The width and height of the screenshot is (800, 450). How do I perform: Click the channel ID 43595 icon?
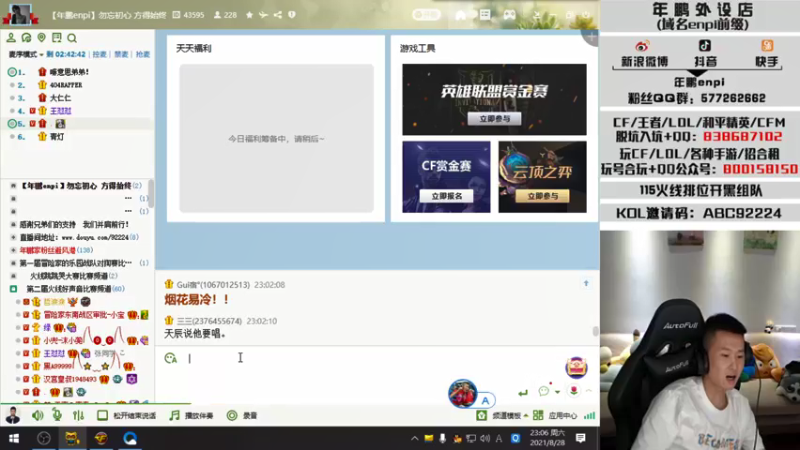tap(177, 15)
